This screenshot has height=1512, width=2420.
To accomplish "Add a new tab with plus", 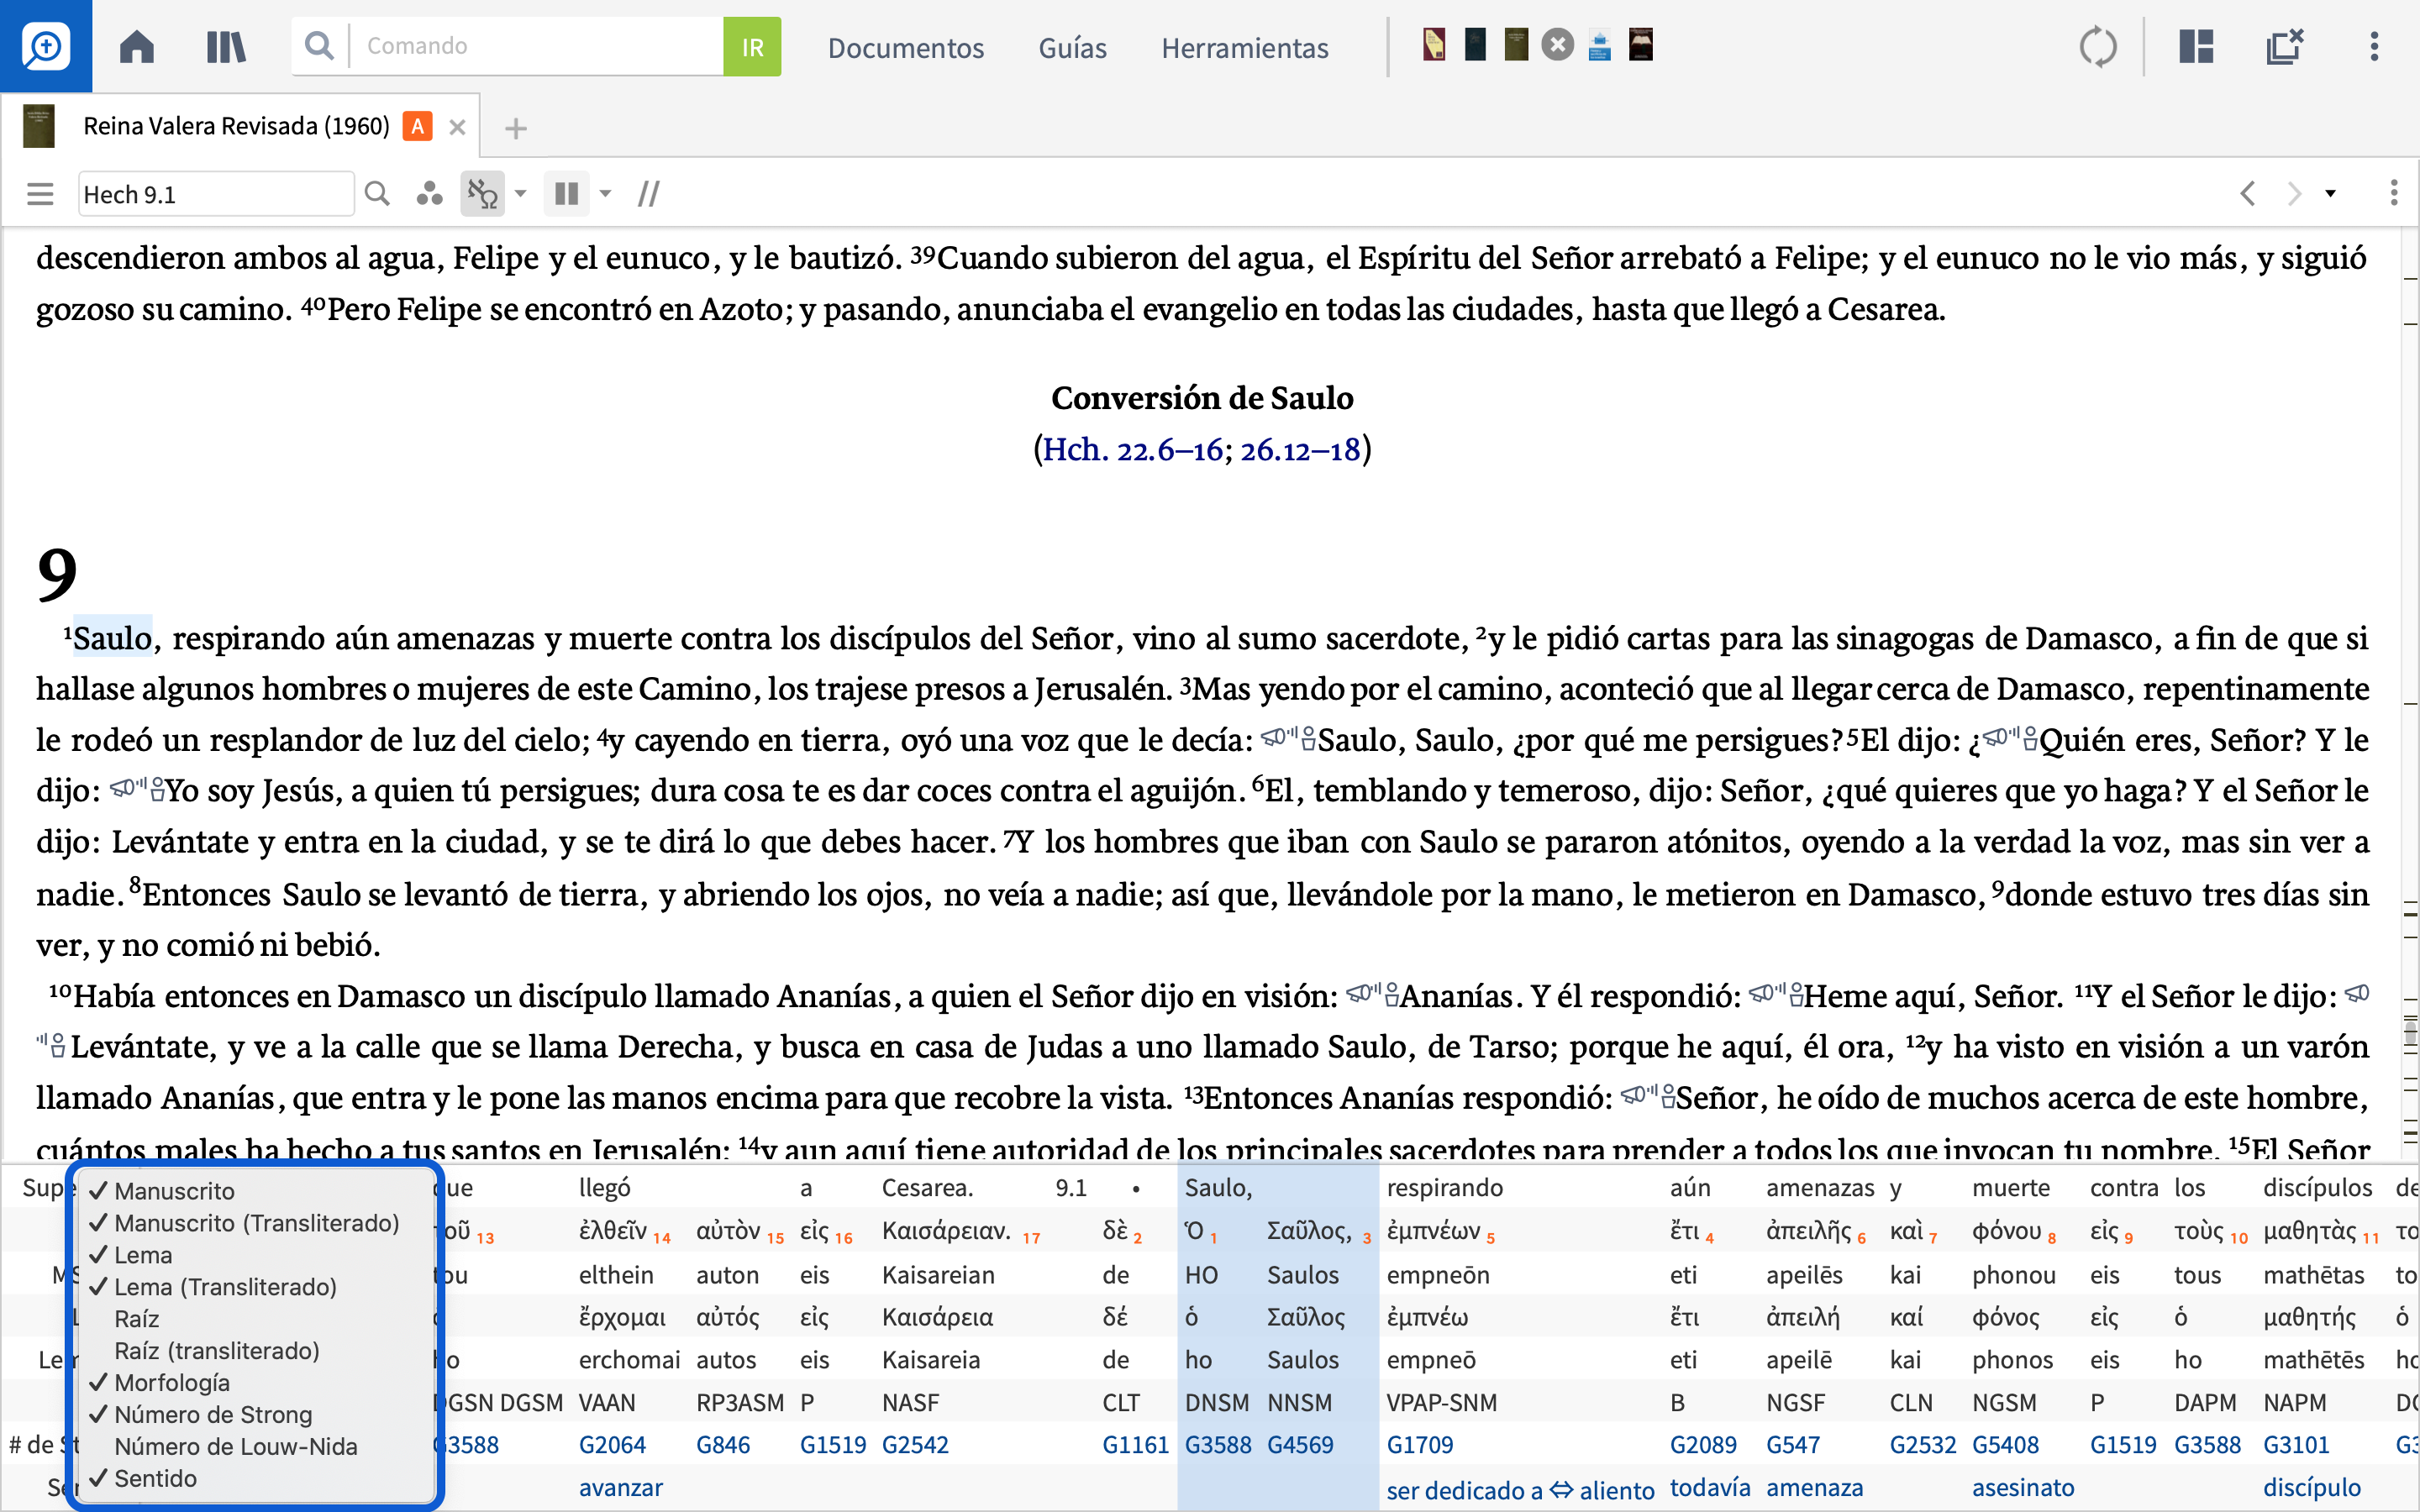I will pyautogui.click(x=516, y=128).
